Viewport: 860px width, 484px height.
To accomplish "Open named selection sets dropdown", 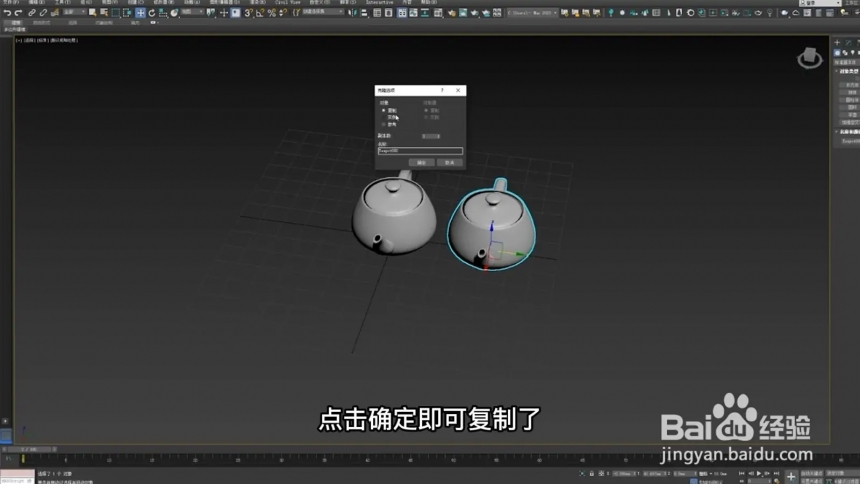I will (324, 12).
